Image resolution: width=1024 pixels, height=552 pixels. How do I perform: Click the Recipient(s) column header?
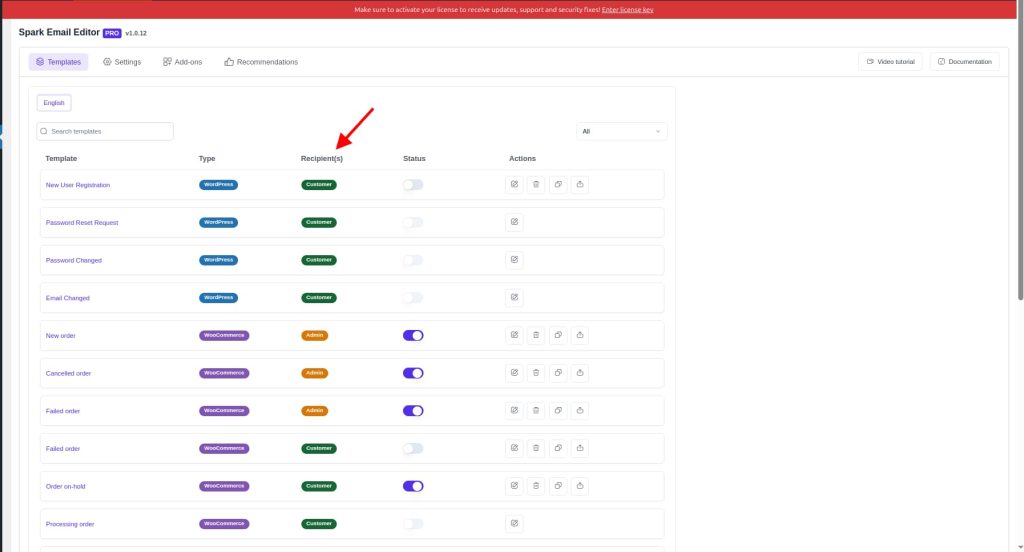(x=321, y=159)
